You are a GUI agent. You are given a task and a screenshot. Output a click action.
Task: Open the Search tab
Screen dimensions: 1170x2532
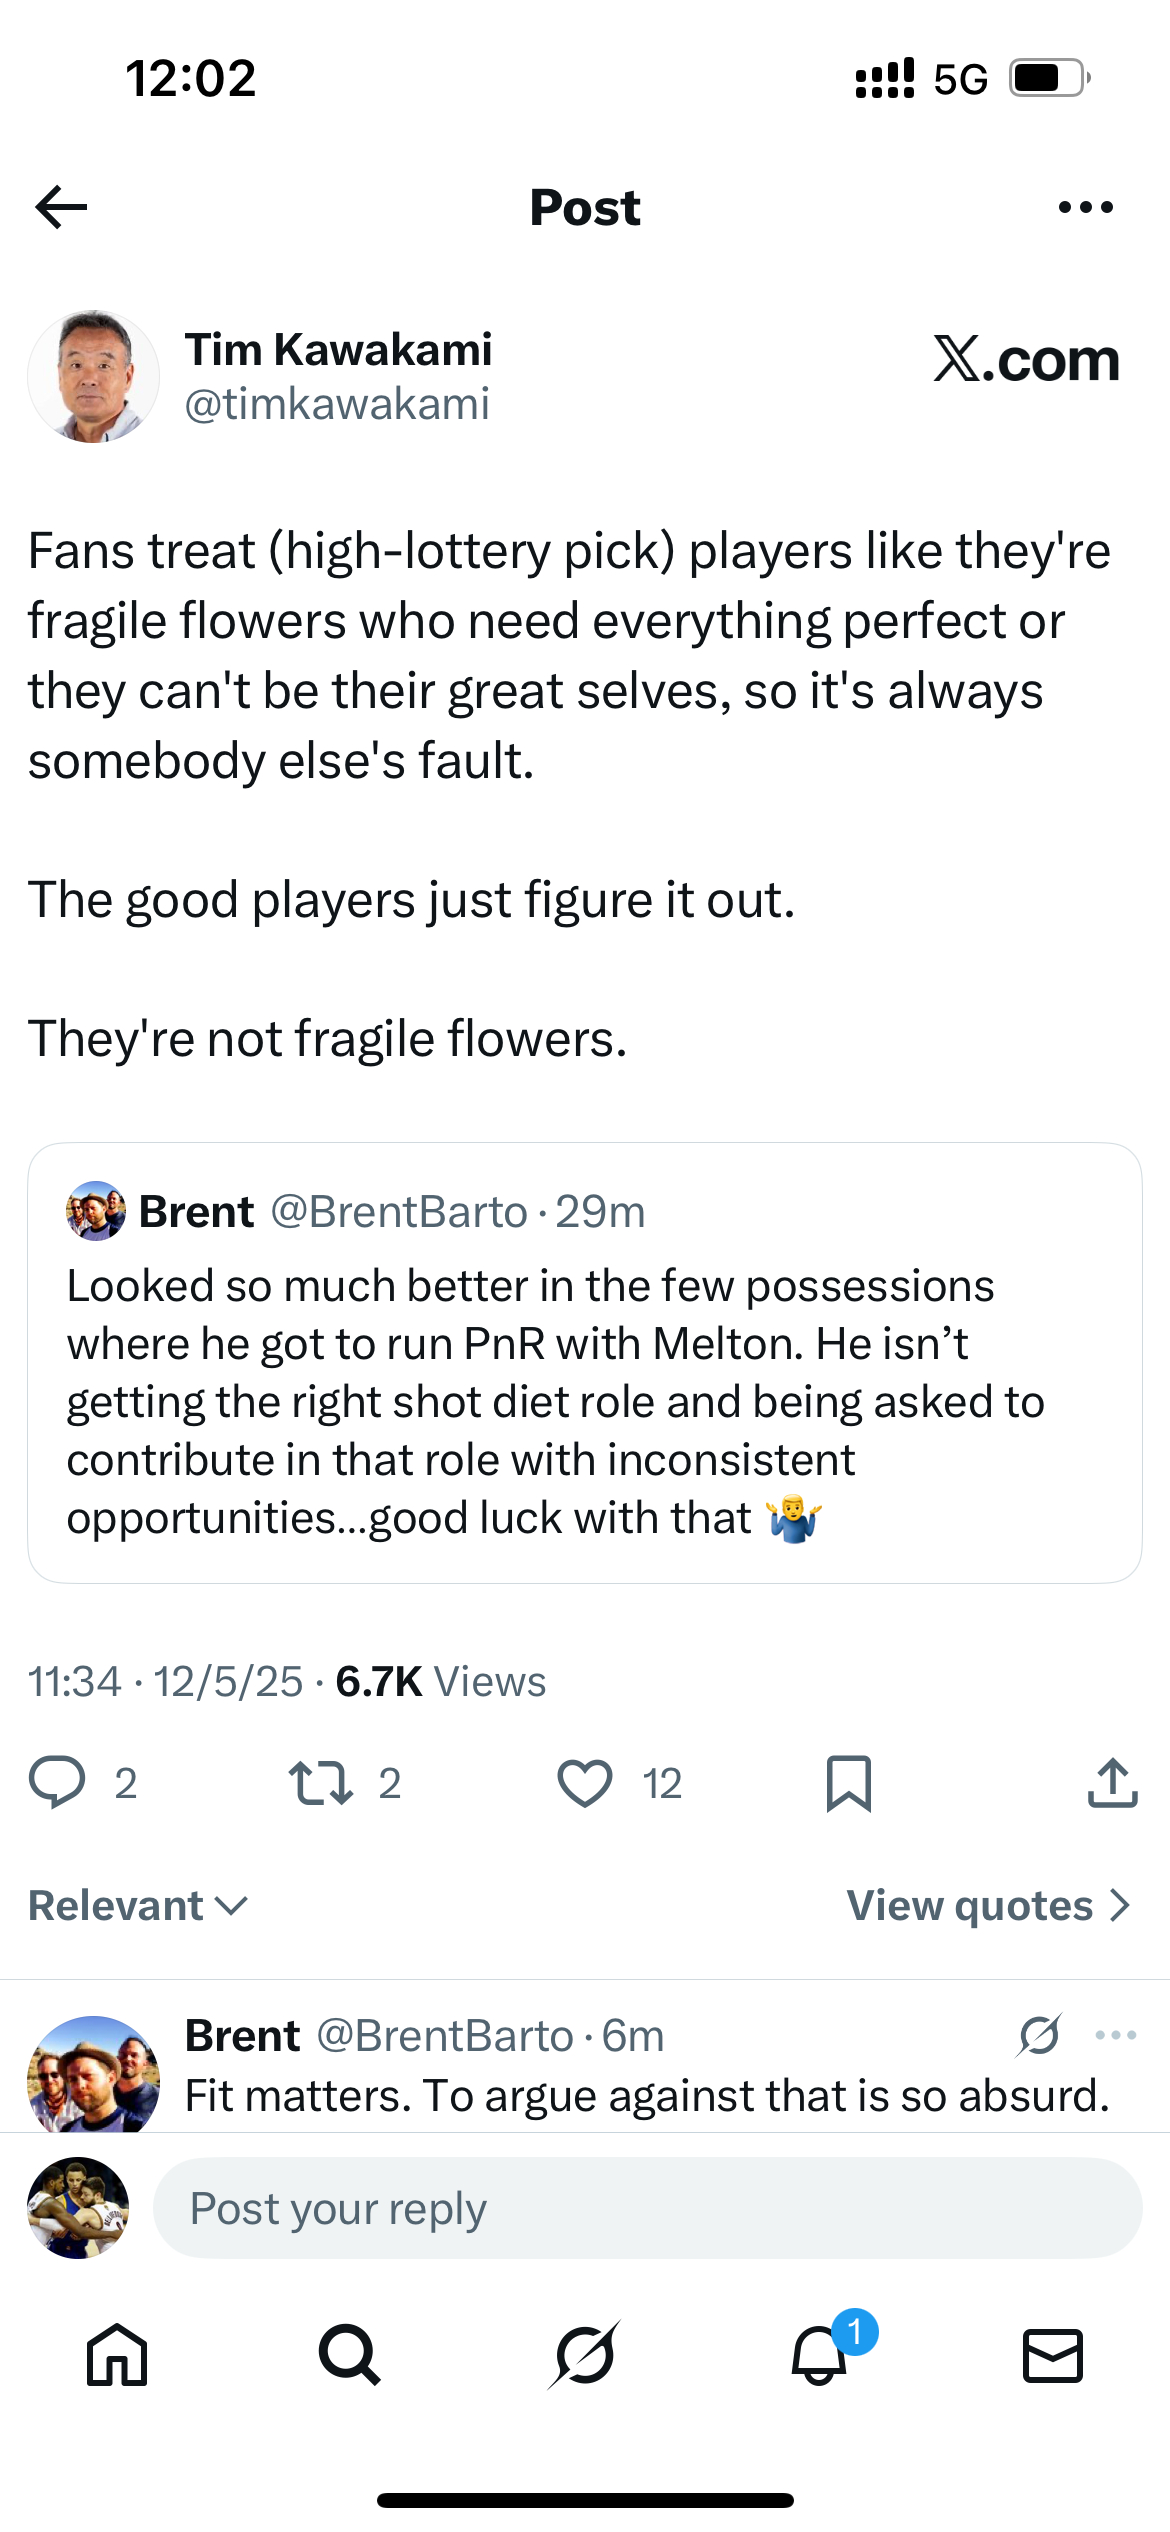tap(350, 2355)
